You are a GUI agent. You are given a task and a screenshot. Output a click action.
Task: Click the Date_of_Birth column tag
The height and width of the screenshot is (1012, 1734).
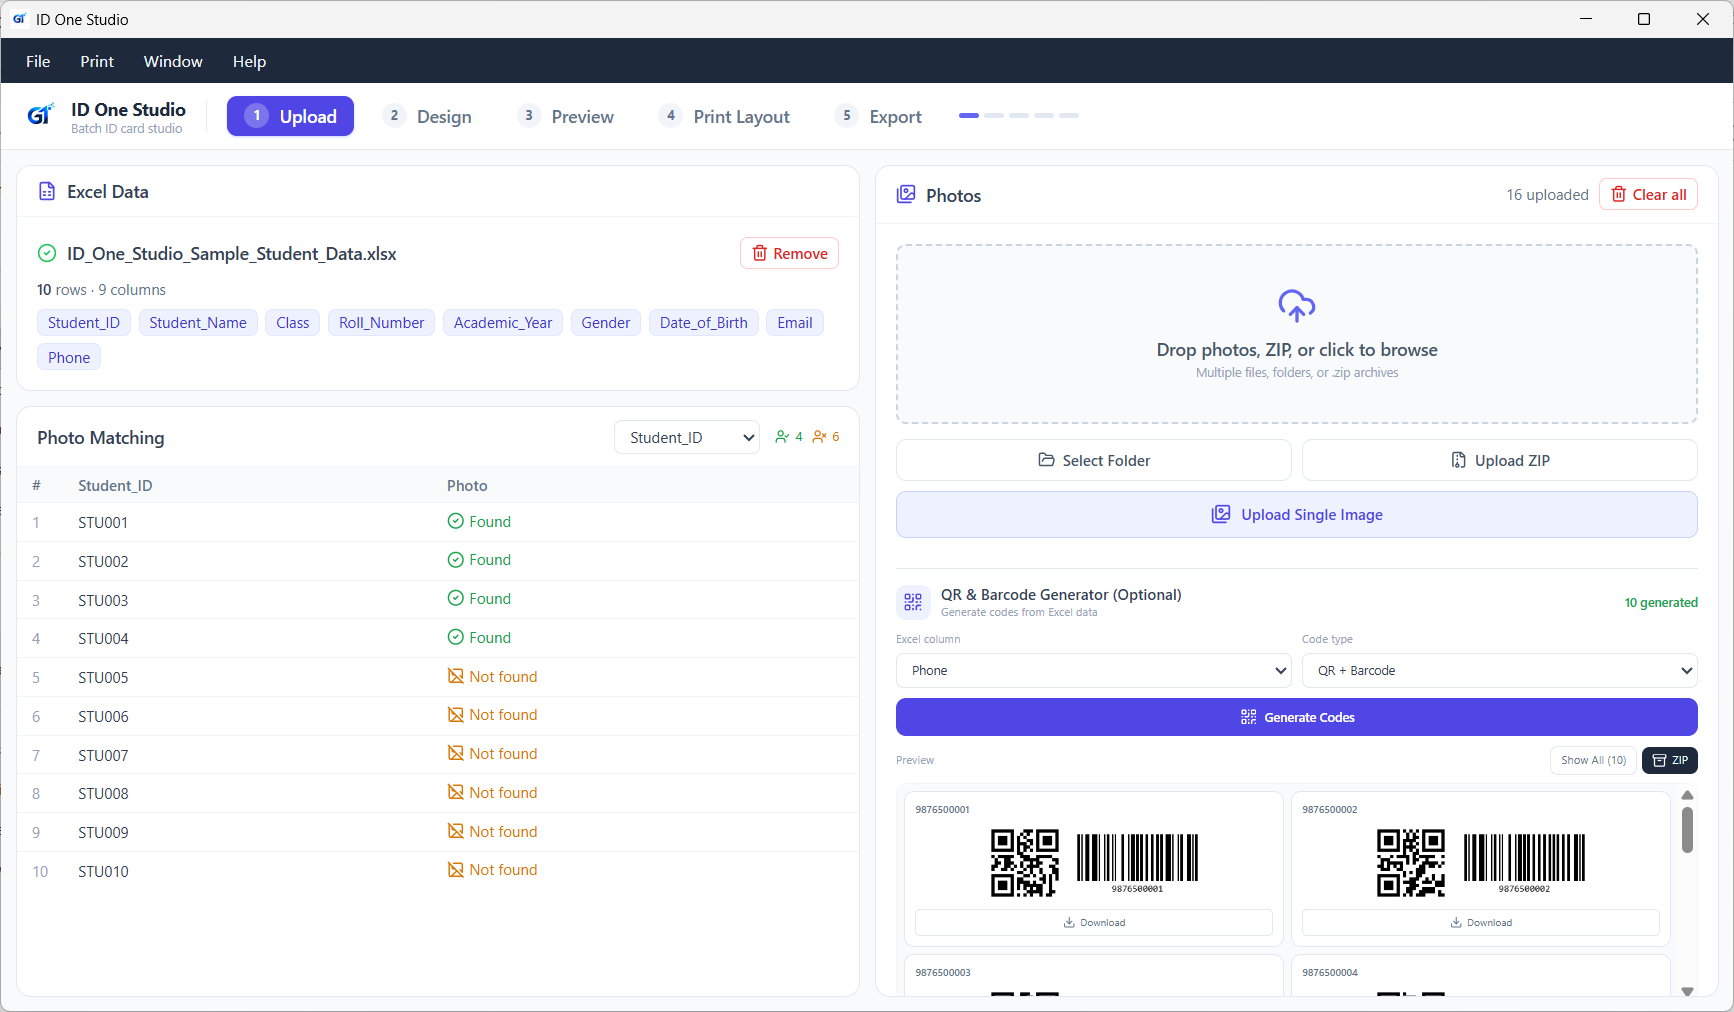pos(704,322)
